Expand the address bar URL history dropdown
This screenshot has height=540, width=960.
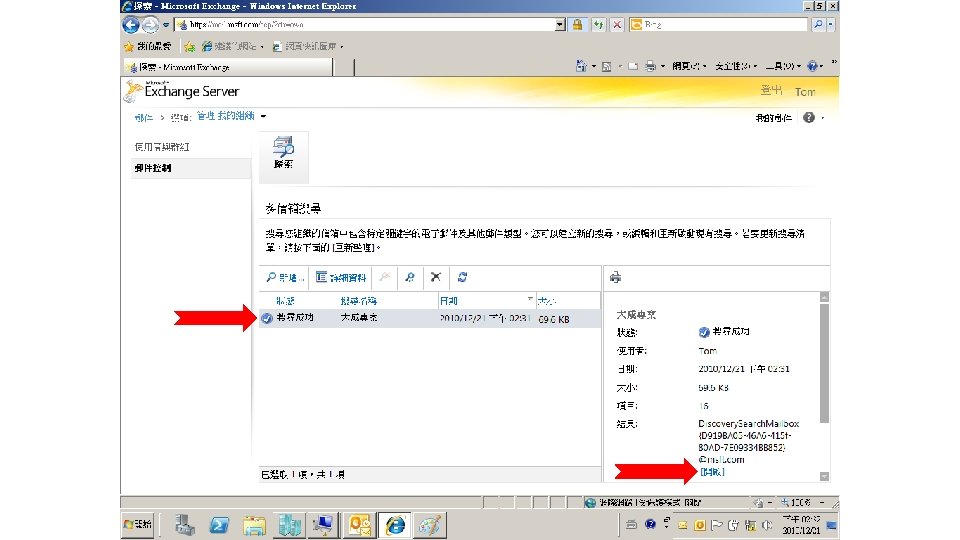click(560, 24)
